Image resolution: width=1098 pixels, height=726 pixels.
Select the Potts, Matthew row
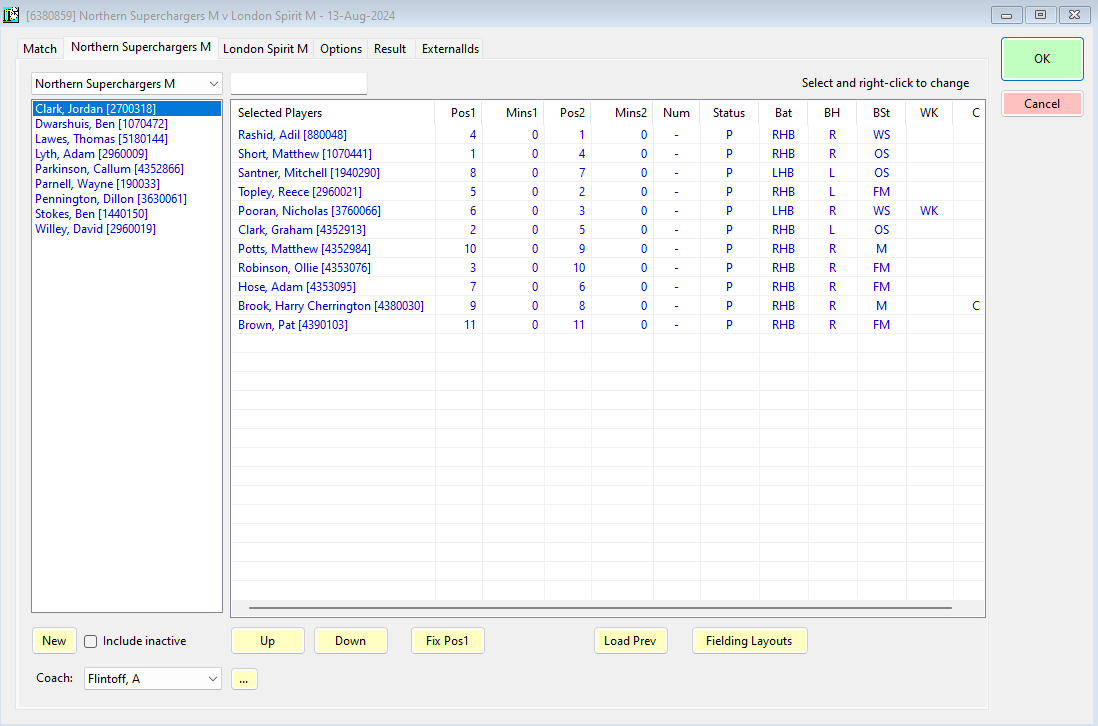[x=608, y=249]
